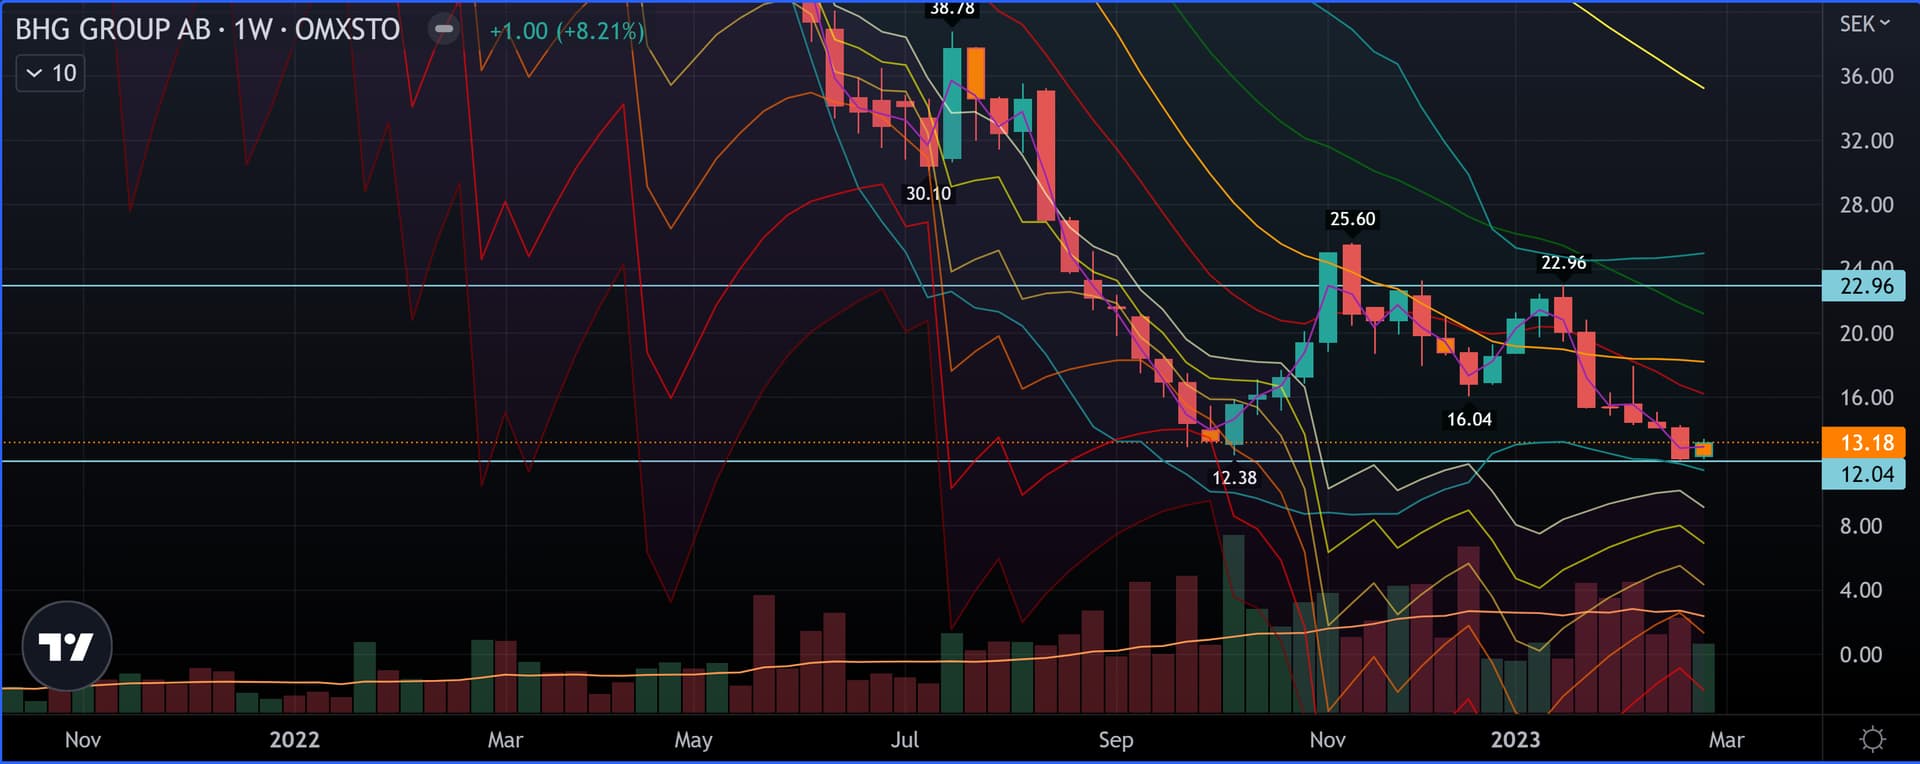Expand the collapsed 10 indicators legend
This screenshot has height=764, width=1920.
[x=50, y=73]
